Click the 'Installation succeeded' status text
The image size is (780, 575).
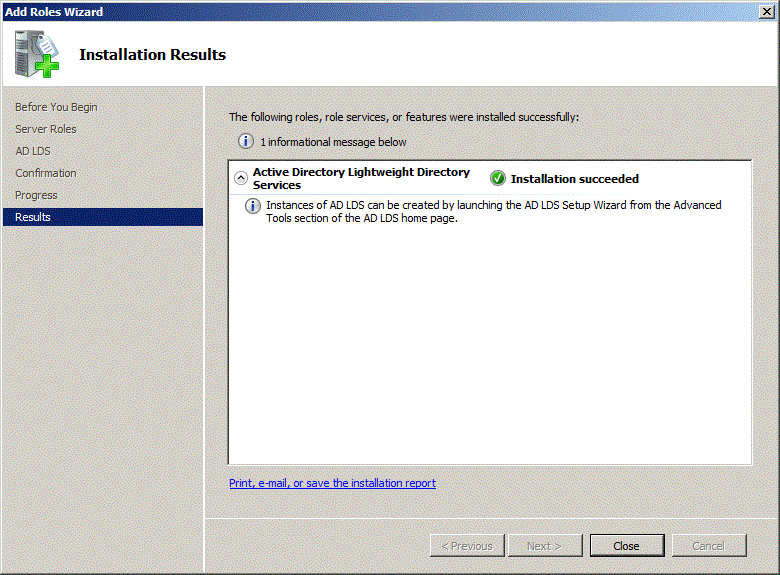click(575, 179)
